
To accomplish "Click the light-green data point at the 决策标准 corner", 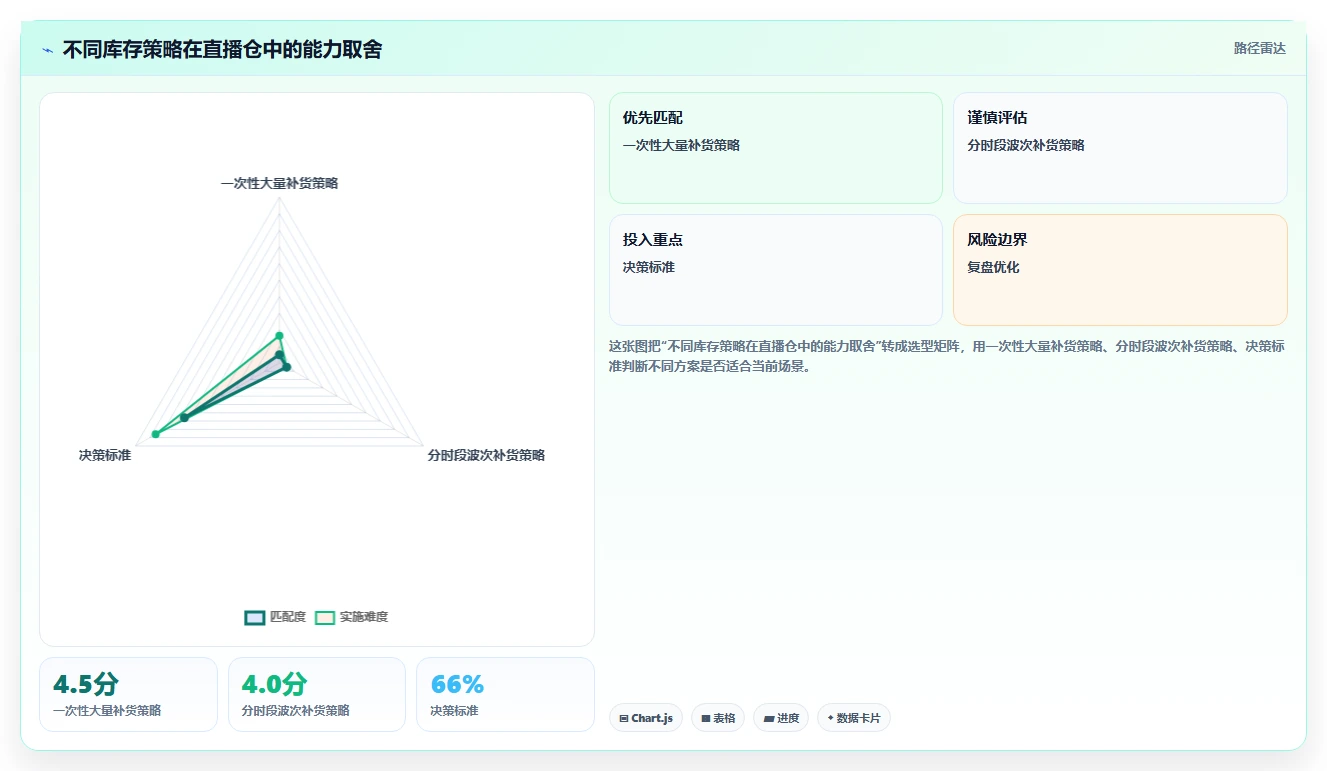I will click(155, 434).
